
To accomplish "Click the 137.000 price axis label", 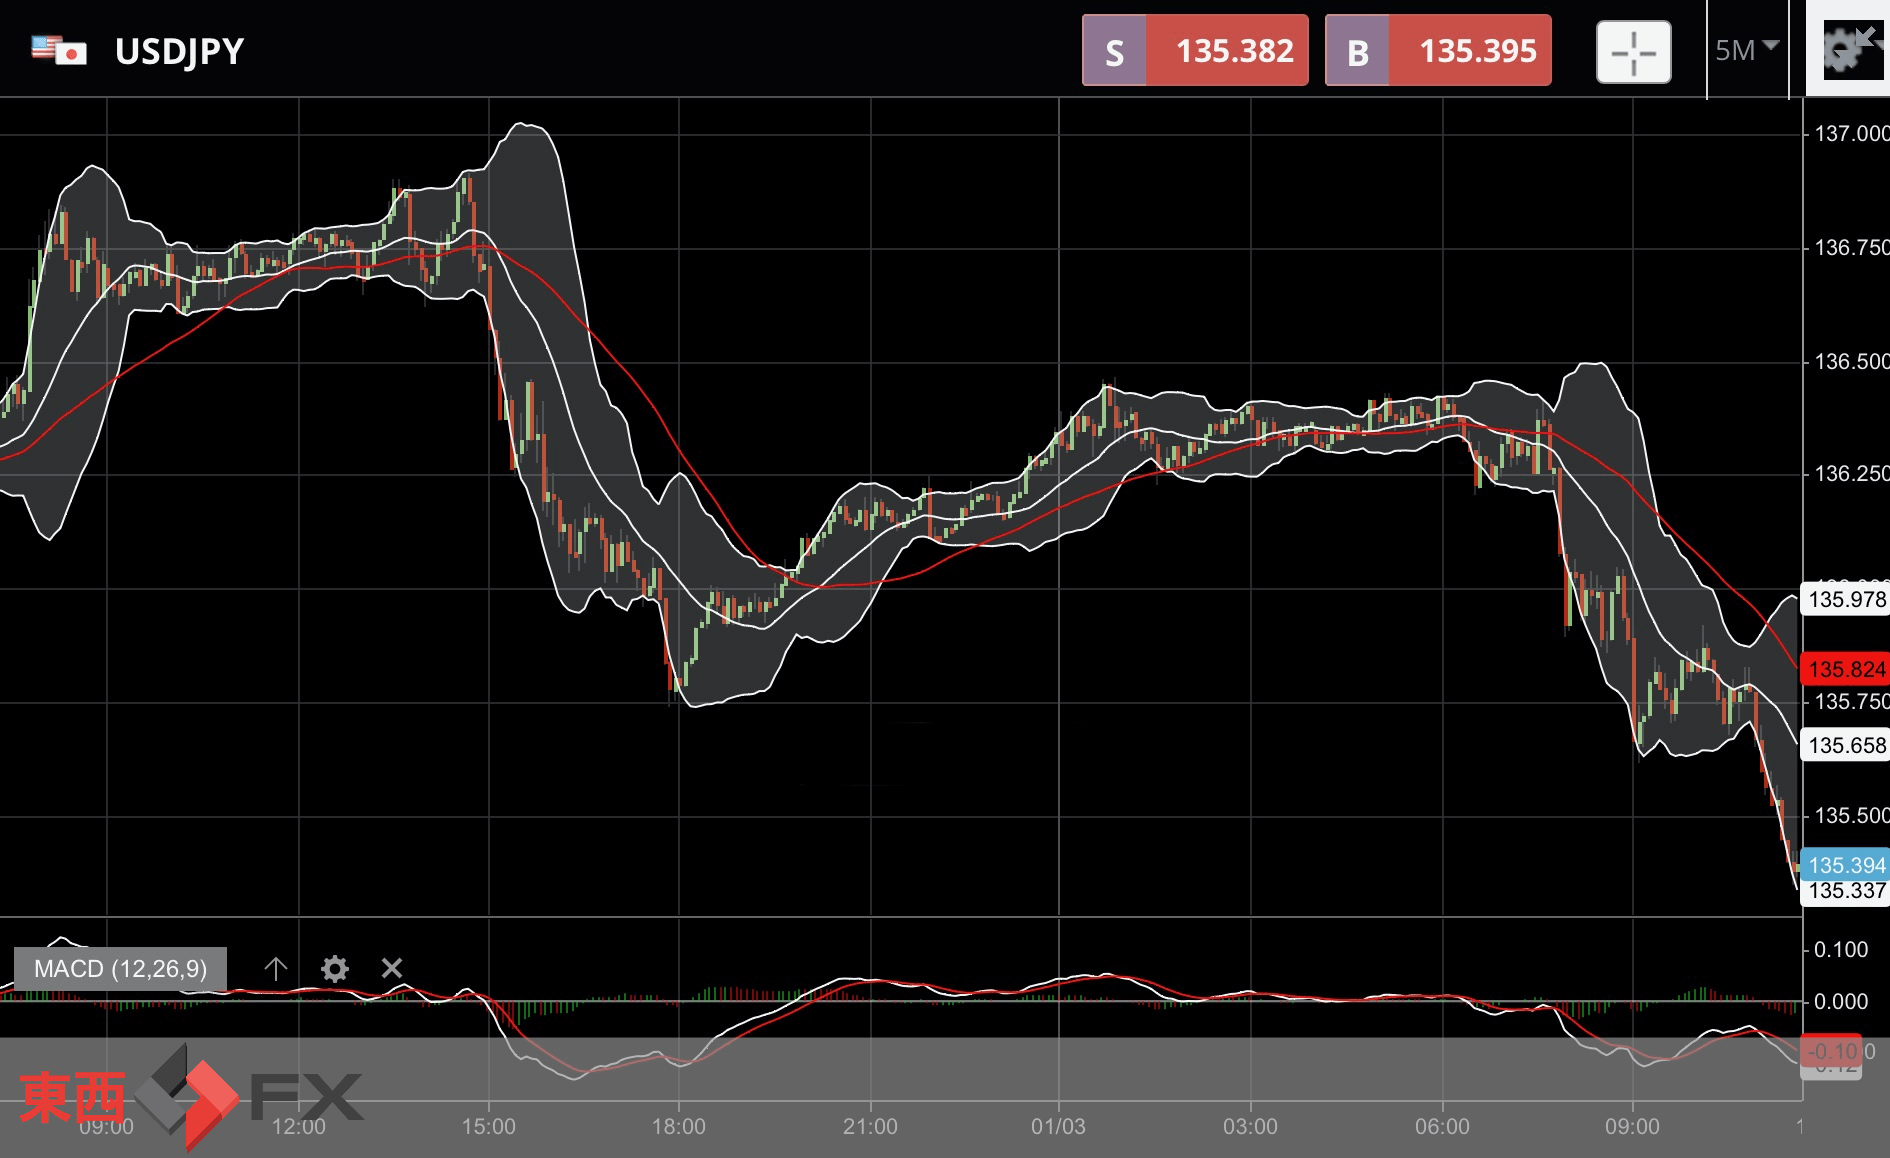I will (1850, 133).
